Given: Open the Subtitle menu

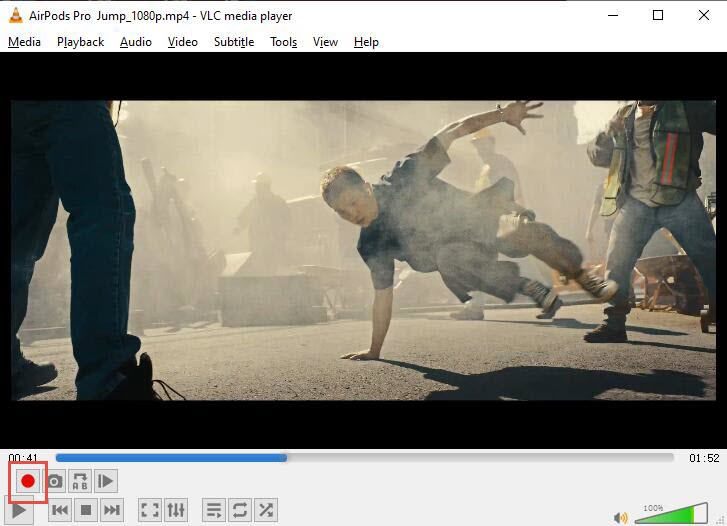Looking at the screenshot, I should [234, 42].
